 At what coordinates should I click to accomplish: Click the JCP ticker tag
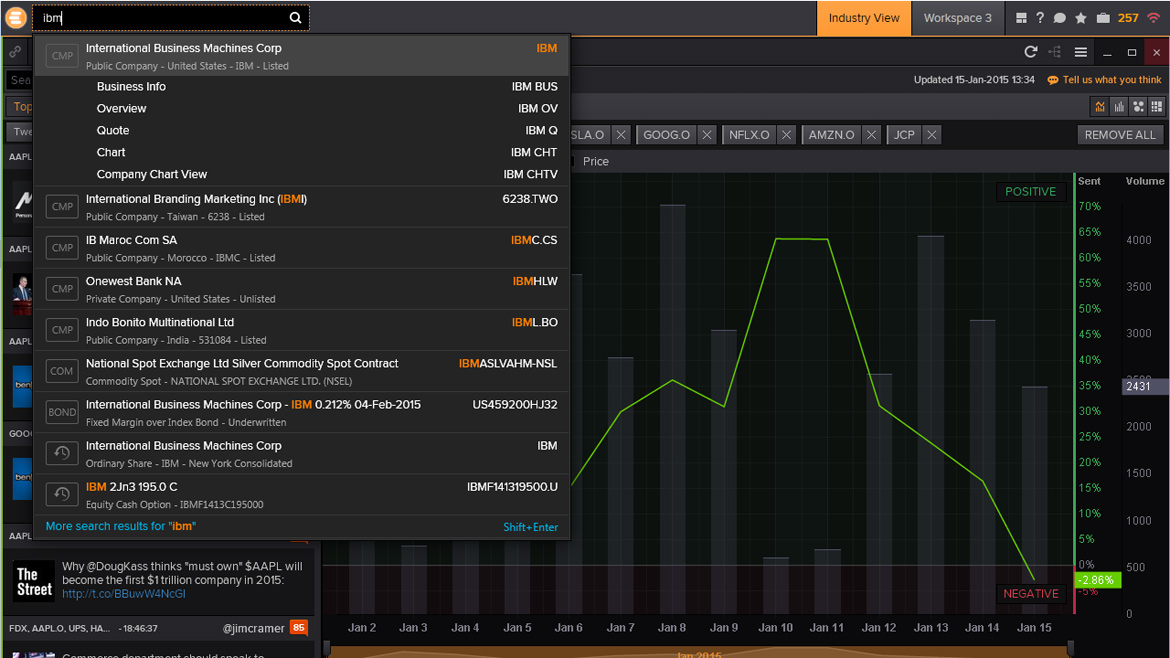coord(904,135)
